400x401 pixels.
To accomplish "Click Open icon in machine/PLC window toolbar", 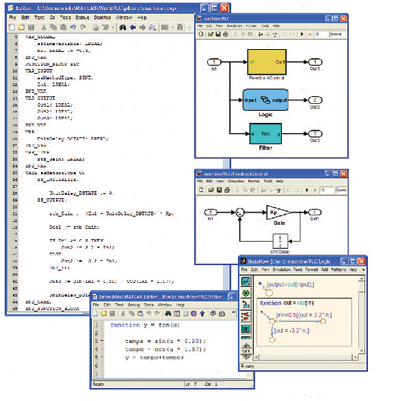I will click(x=211, y=34).
